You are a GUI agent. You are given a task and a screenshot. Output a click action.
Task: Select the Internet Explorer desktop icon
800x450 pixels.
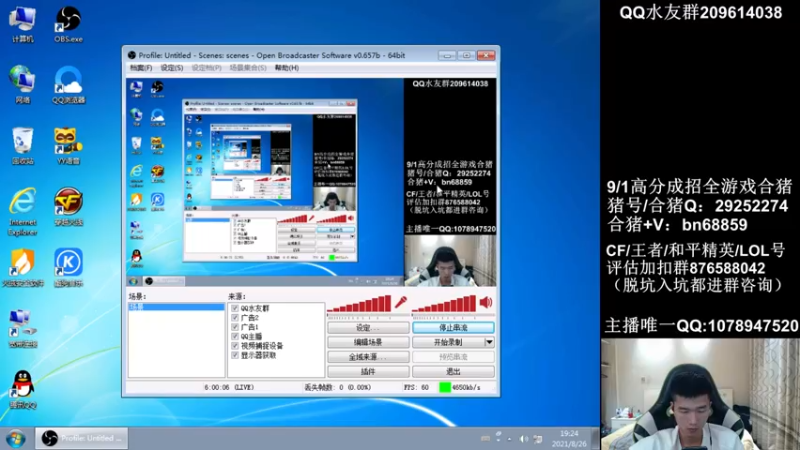[x=22, y=211]
